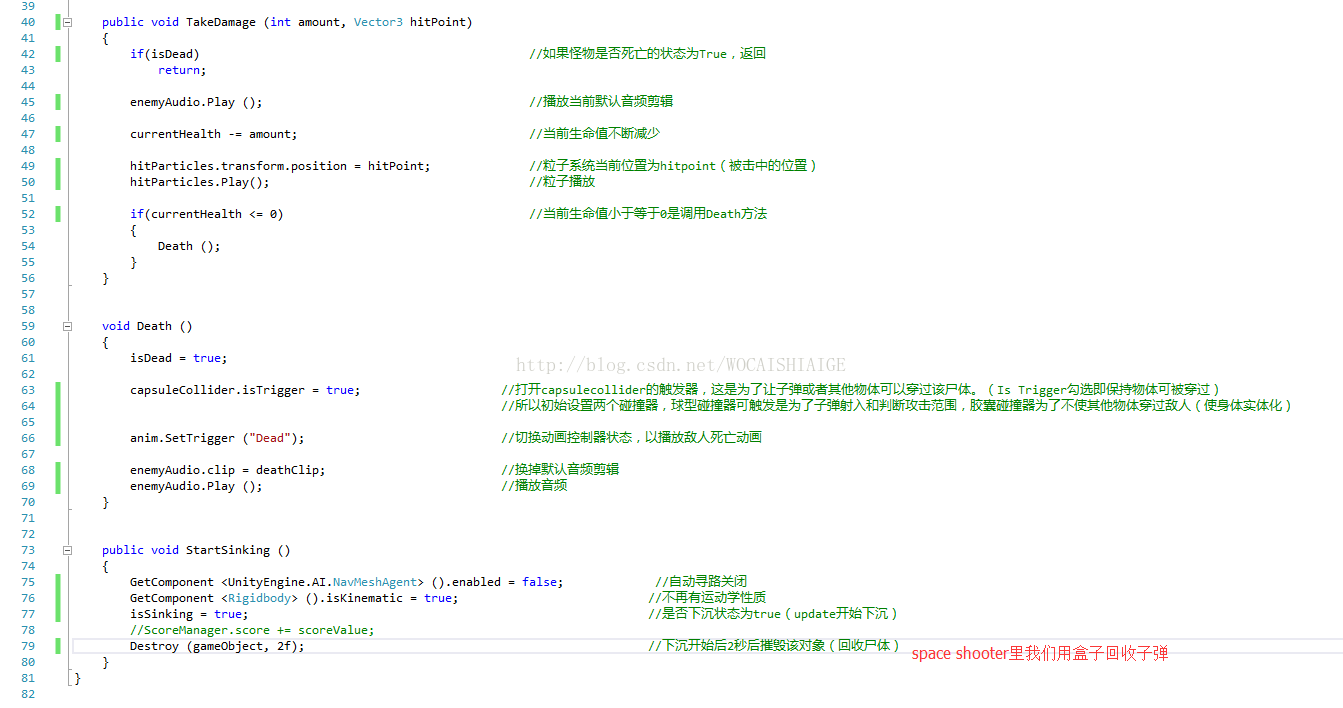Click enemyAudio.Play () on line 69
Image resolution: width=1343 pixels, height=708 pixels.
[x=196, y=486]
